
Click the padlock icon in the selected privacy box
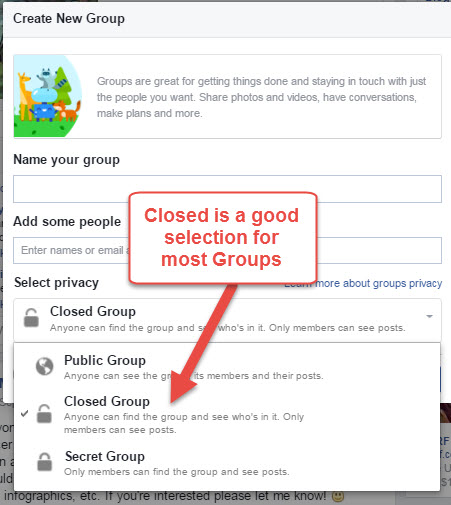(x=31, y=317)
